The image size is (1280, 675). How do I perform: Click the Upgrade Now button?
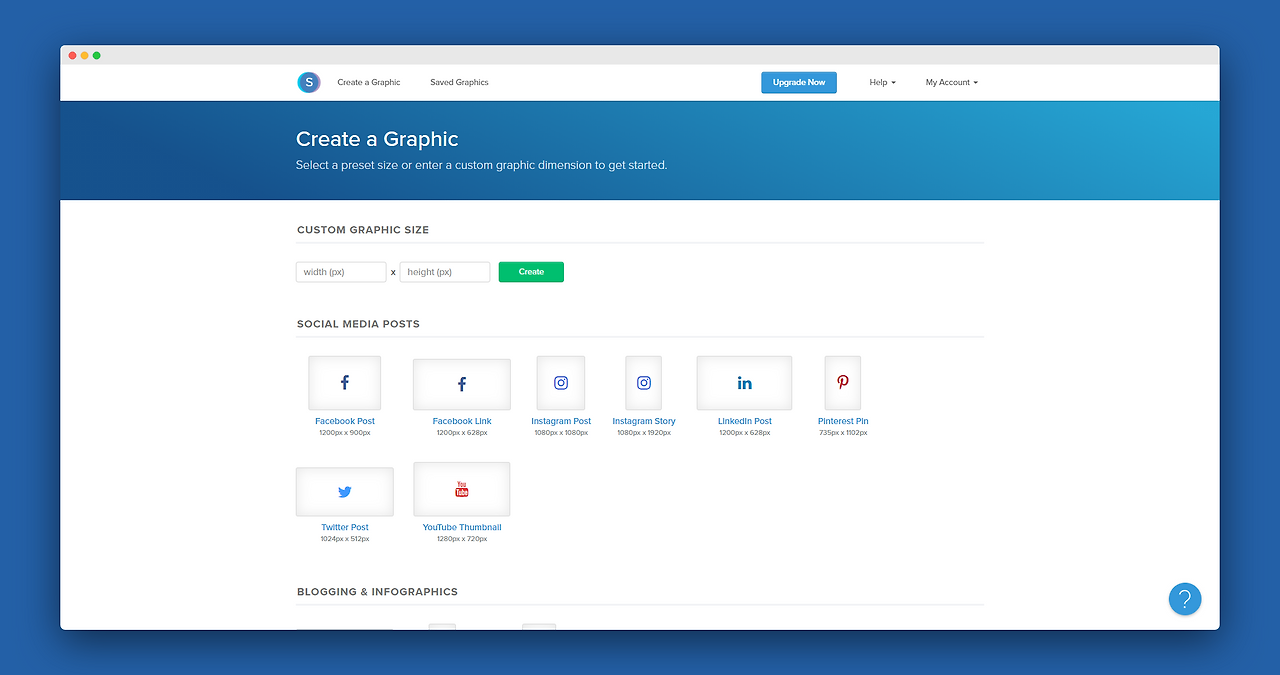[799, 82]
